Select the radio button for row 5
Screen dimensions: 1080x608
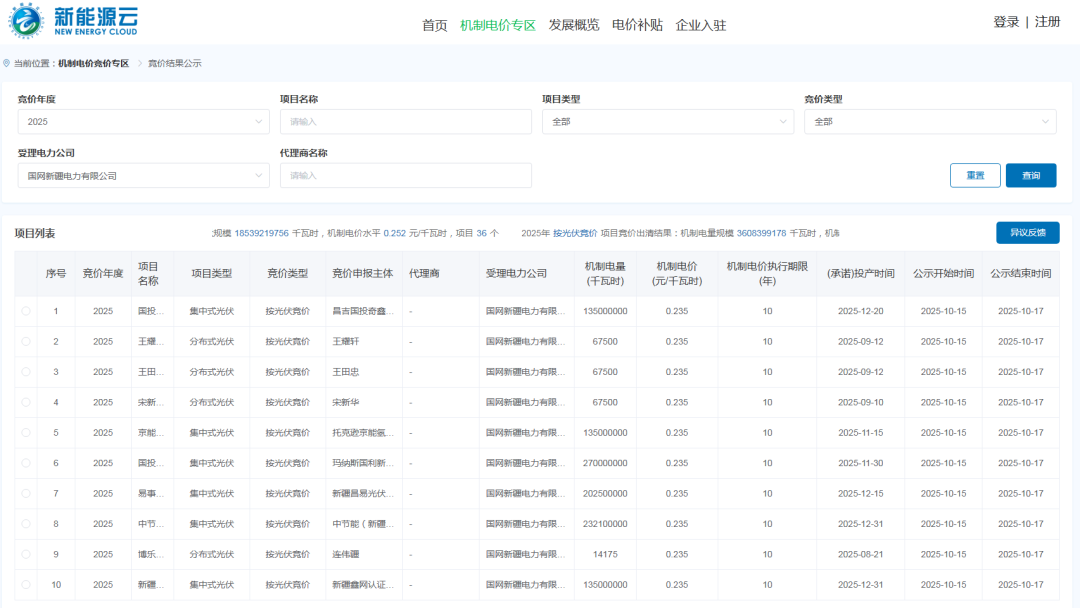(26, 433)
